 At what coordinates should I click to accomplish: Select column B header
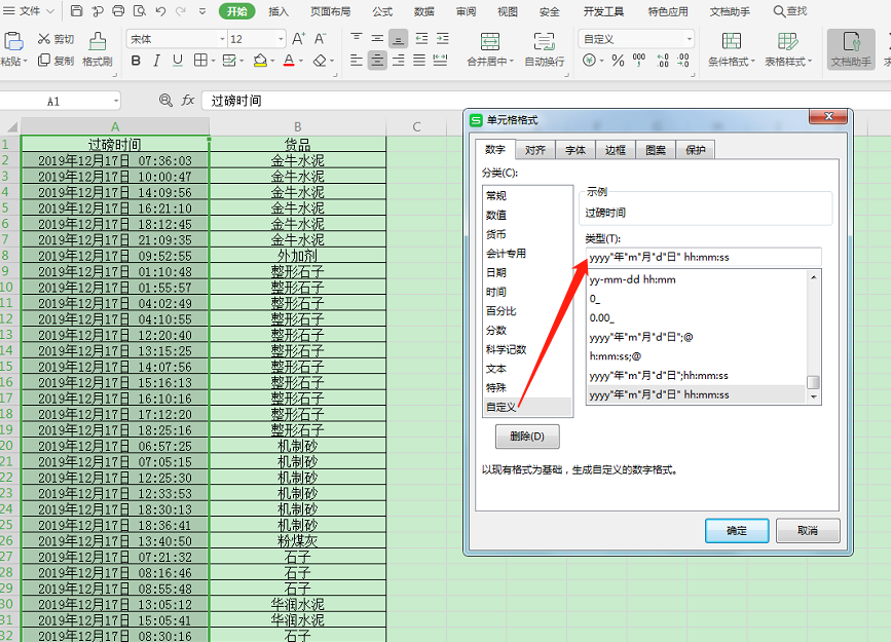[x=298, y=127]
